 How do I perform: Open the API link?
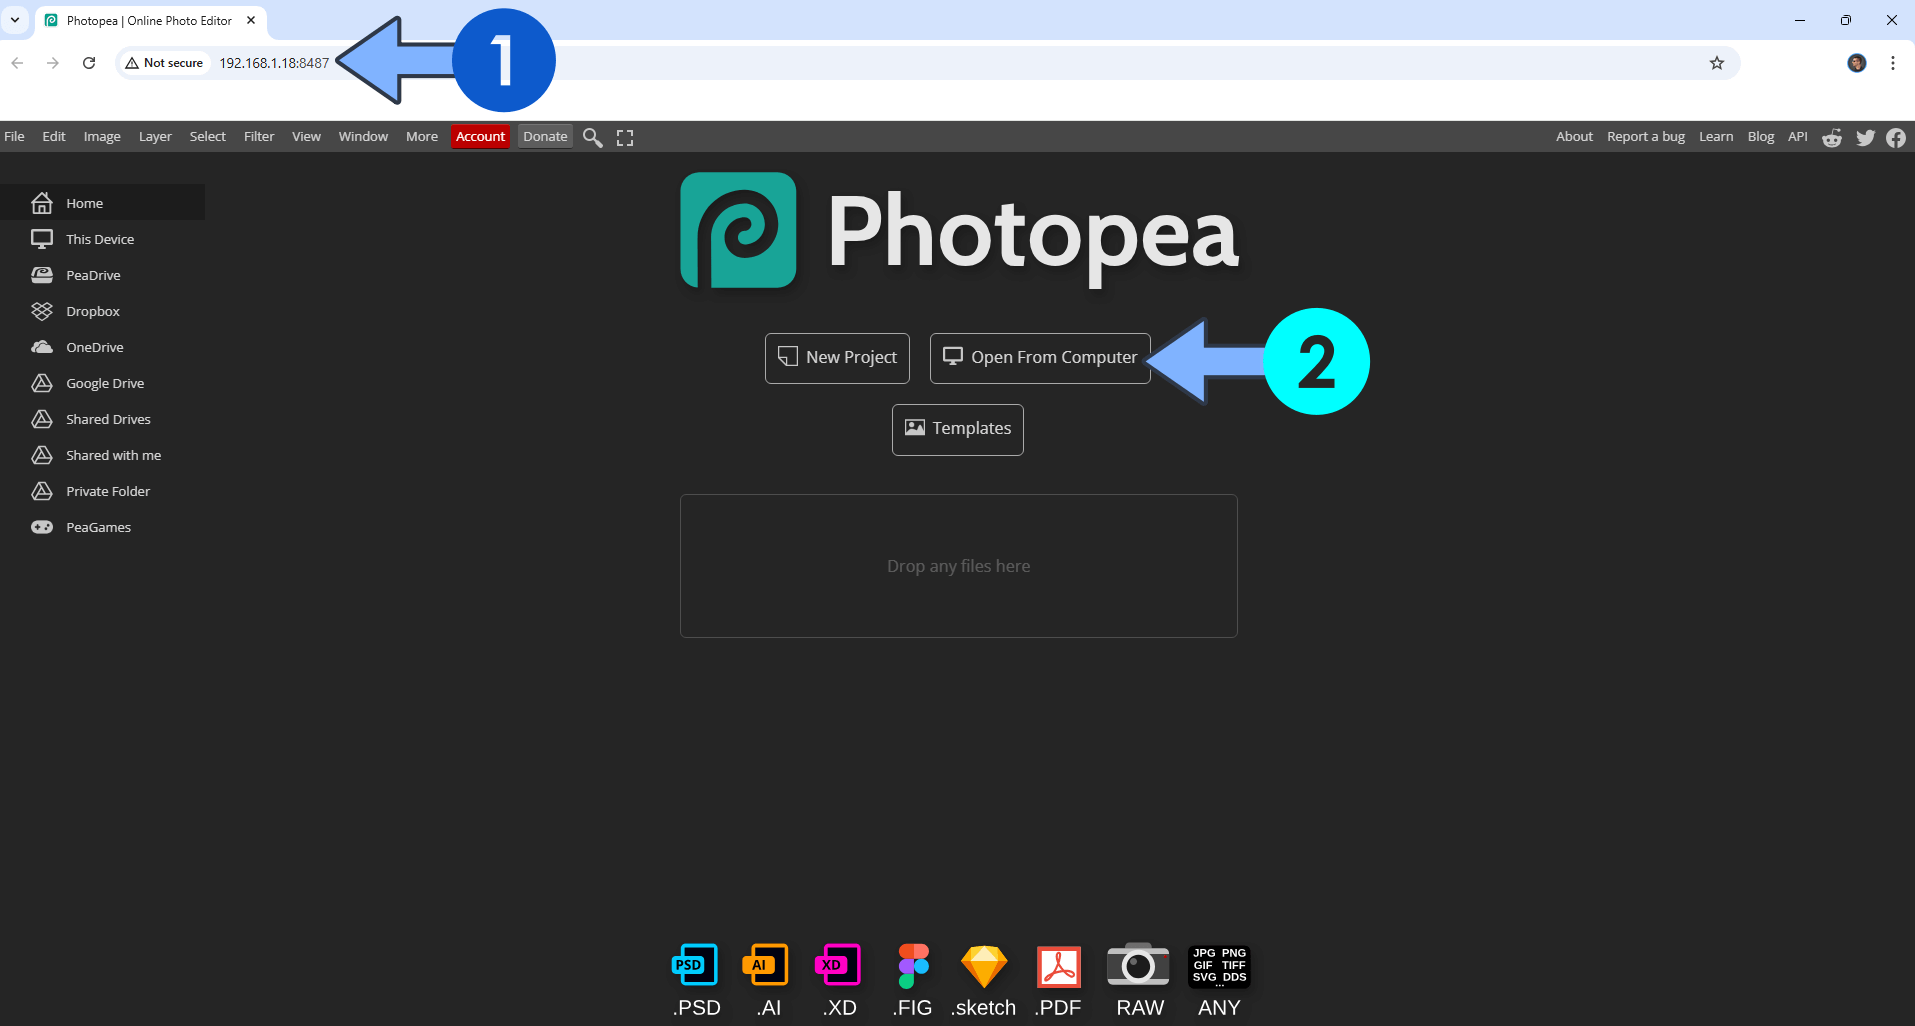(x=1798, y=137)
